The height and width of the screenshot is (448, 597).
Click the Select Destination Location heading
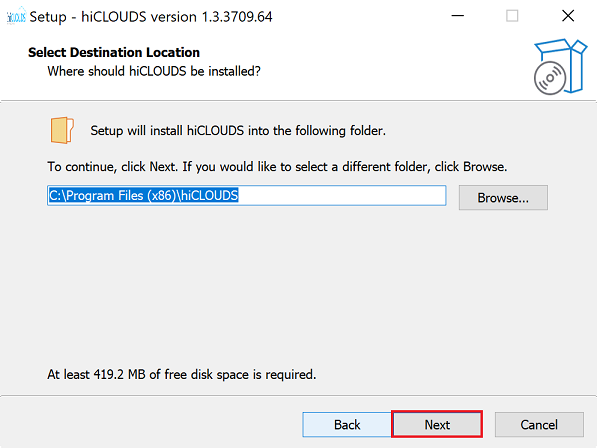tap(114, 52)
